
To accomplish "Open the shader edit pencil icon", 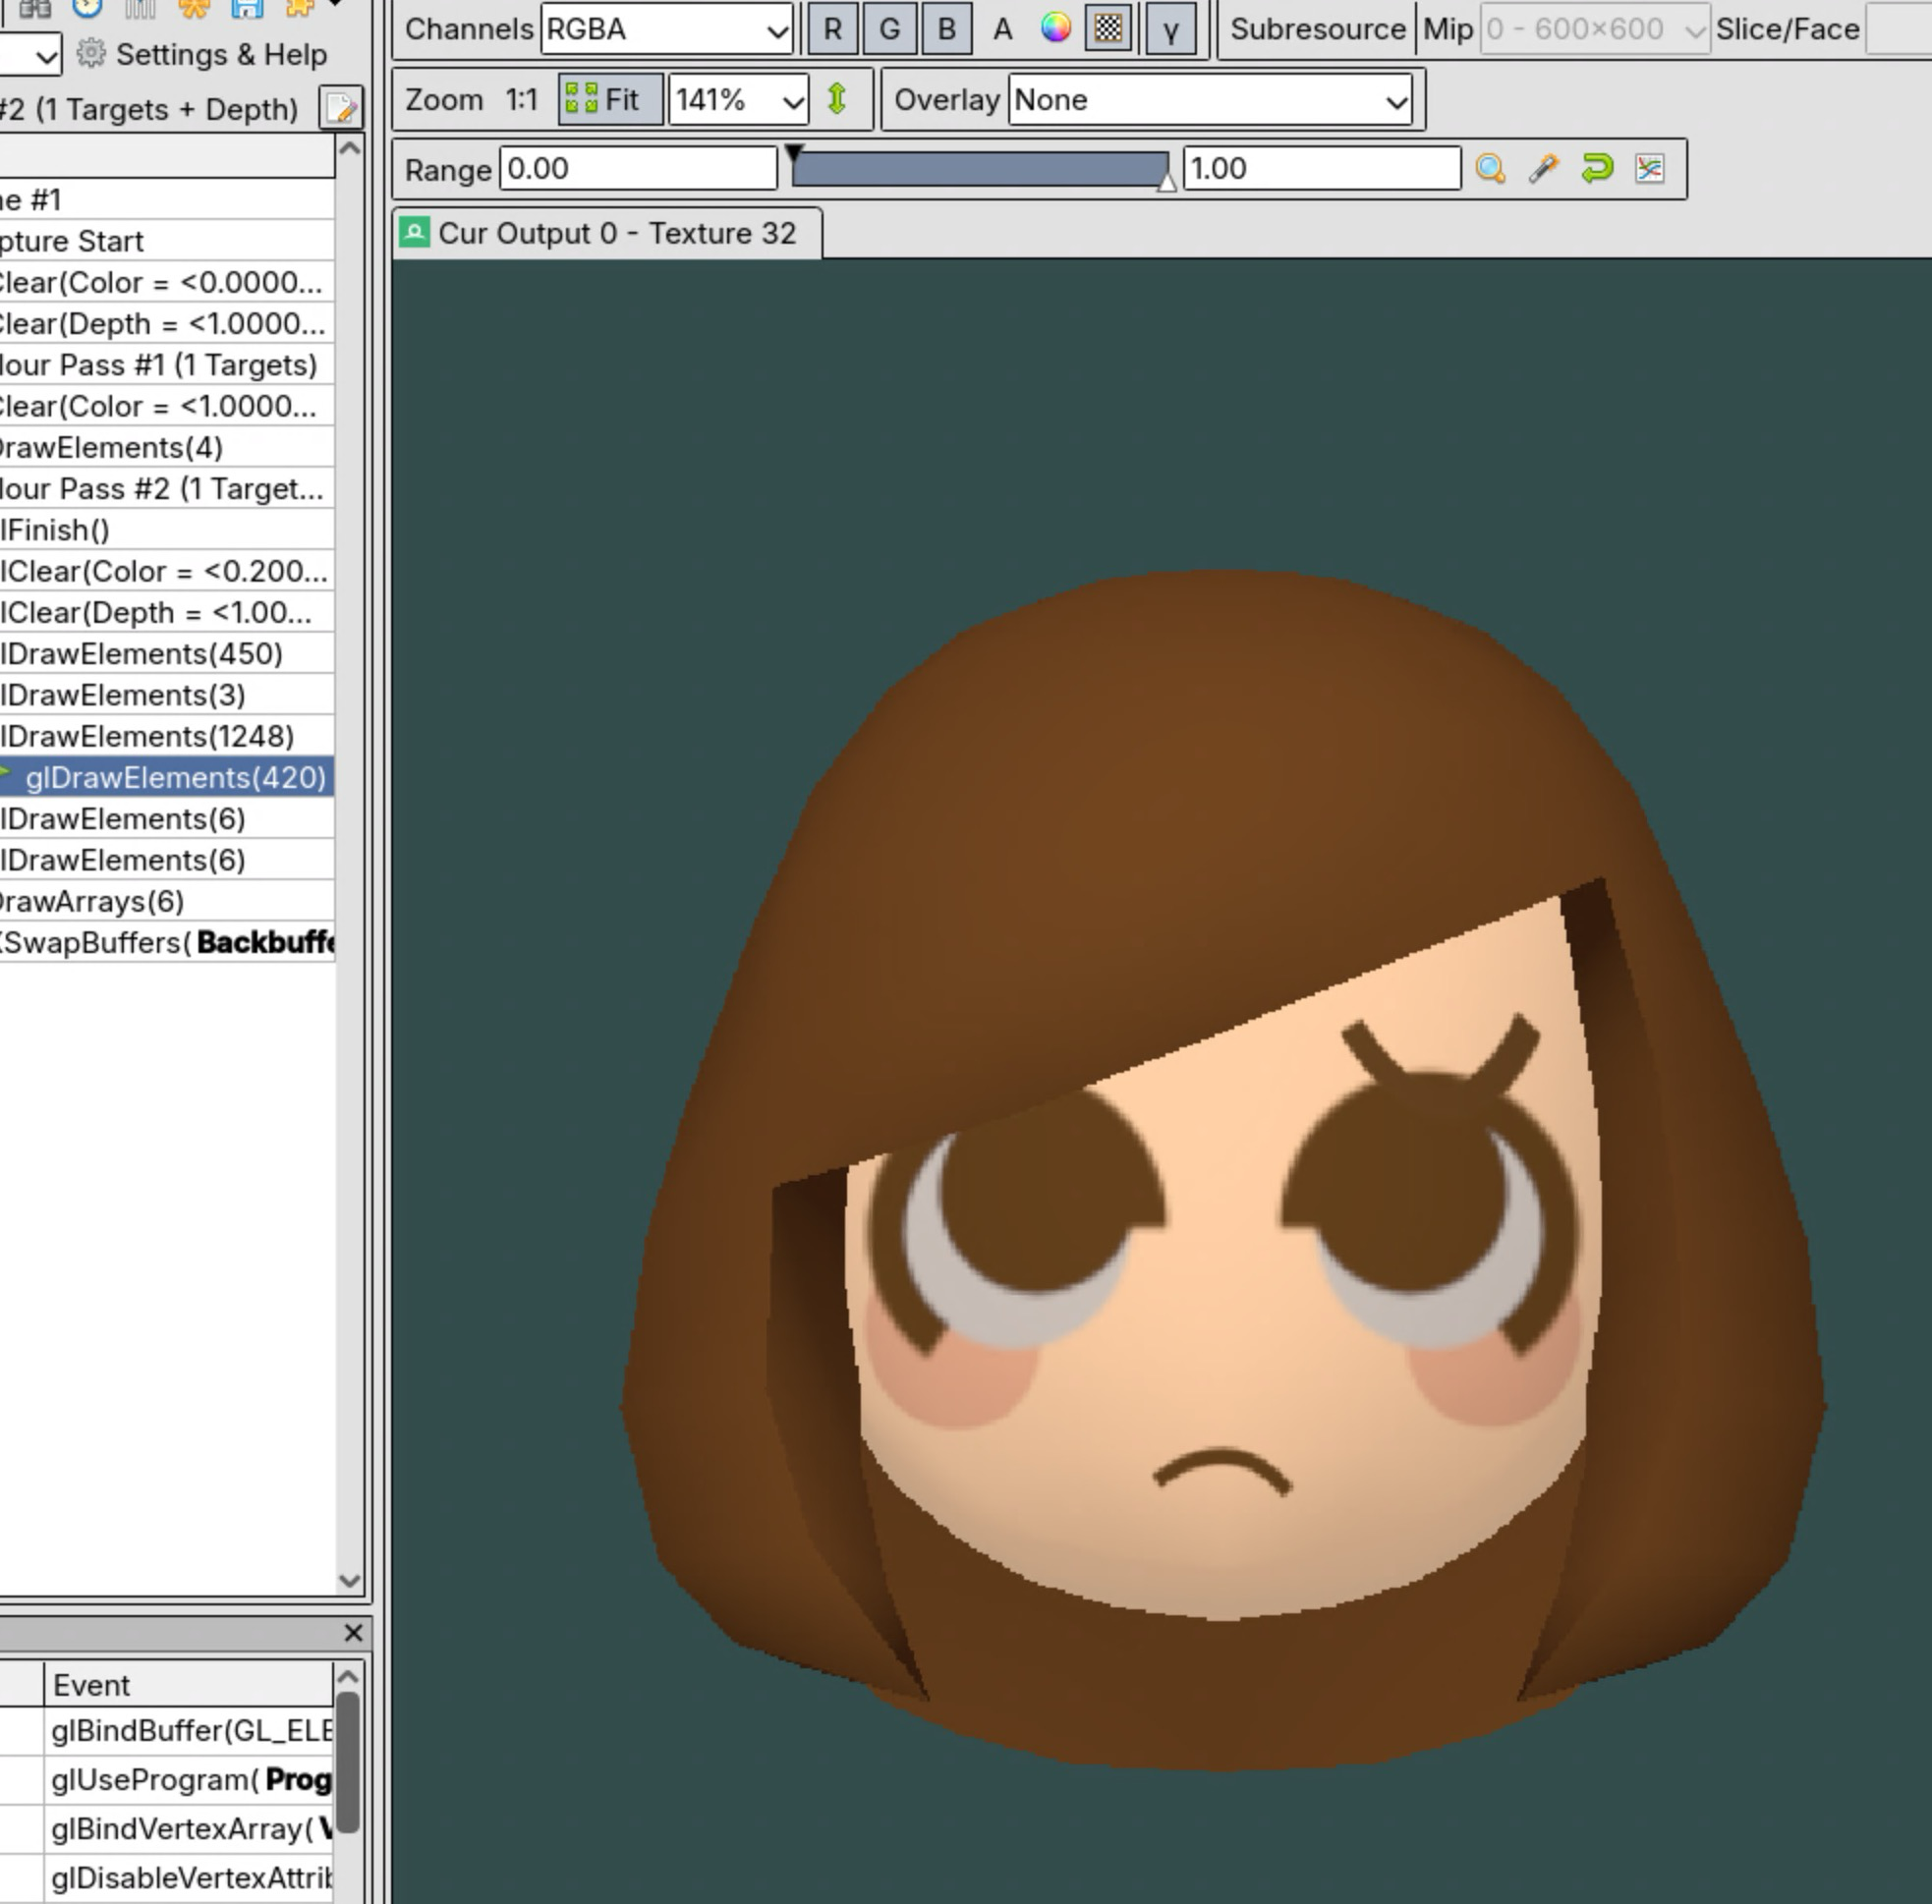I will [x=341, y=110].
